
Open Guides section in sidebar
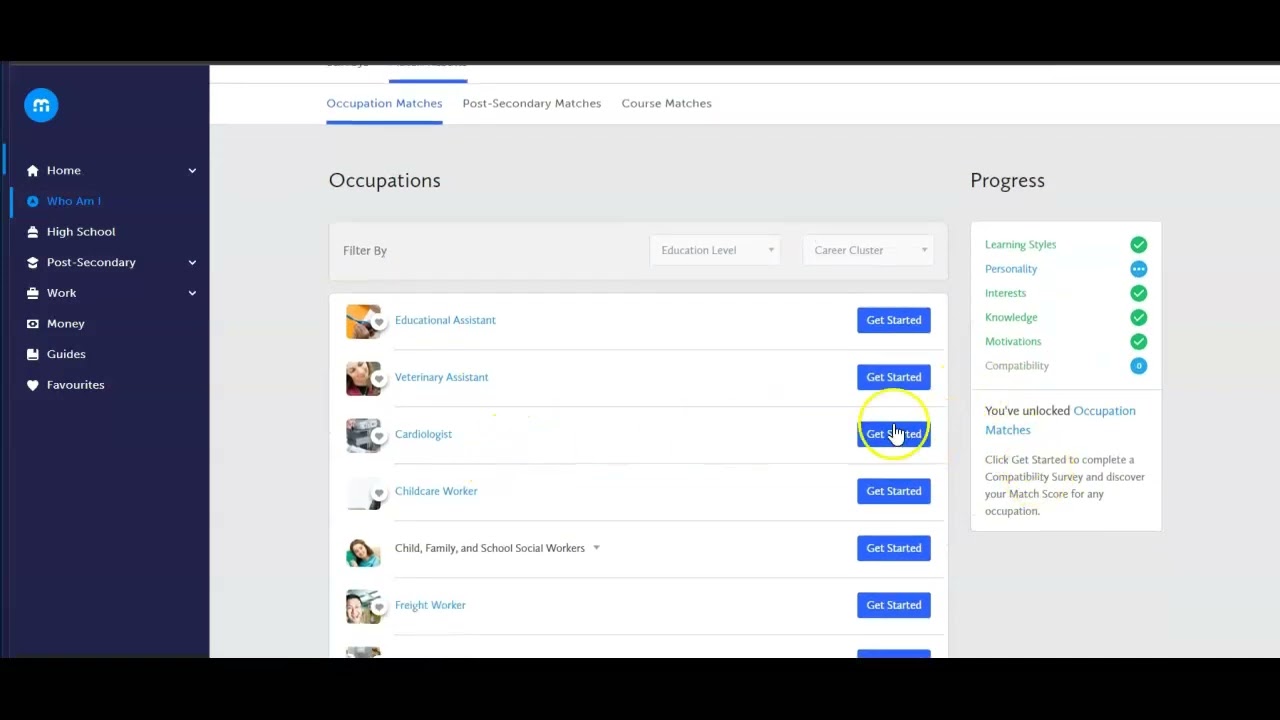click(x=66, y=354)
